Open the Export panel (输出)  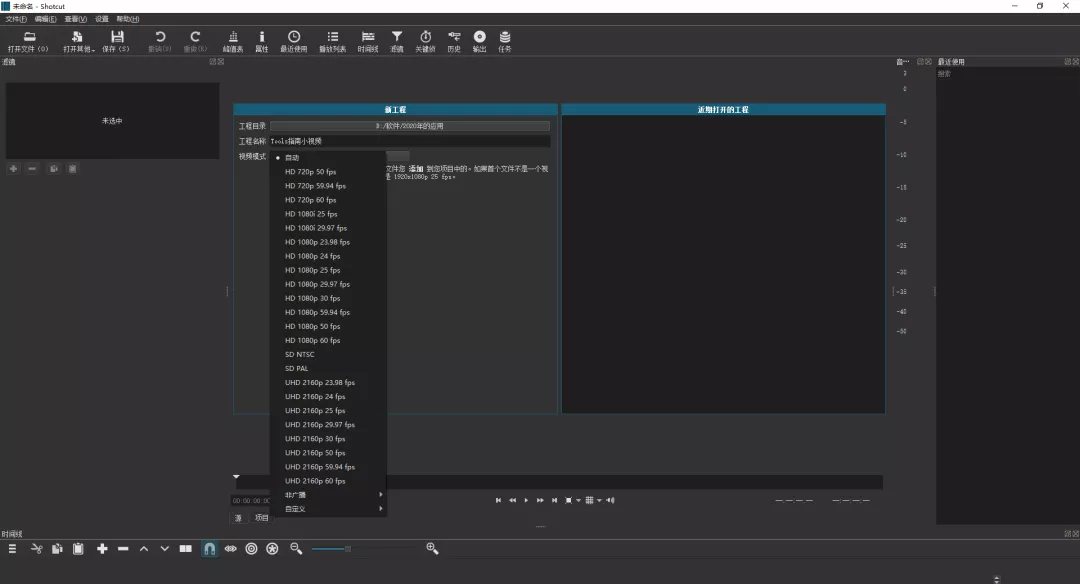click(x=479, y=41)
